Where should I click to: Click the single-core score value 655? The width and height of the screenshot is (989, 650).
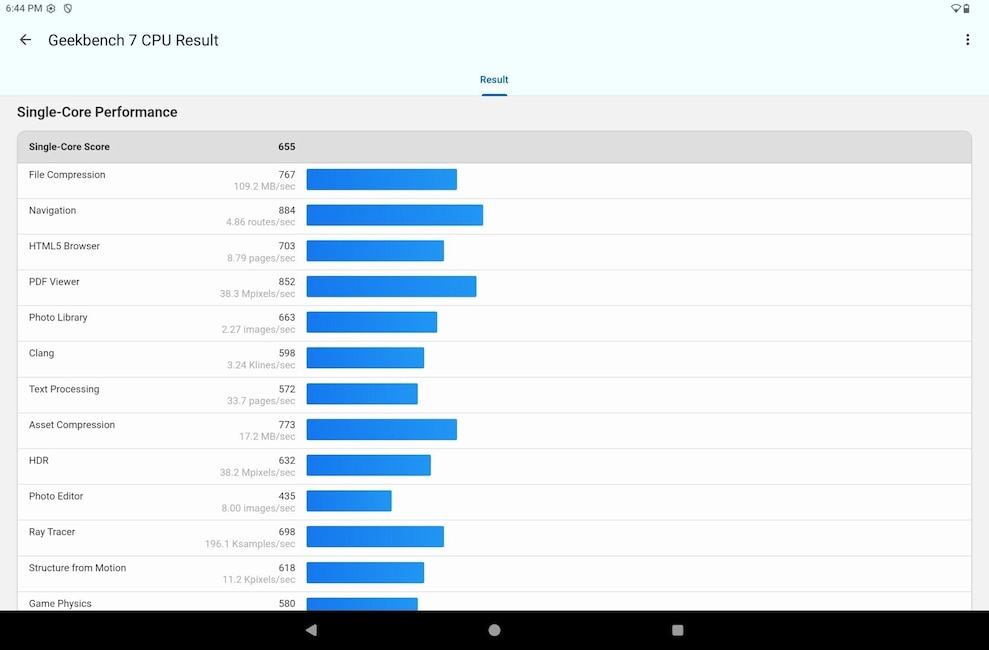pos(286,147)
